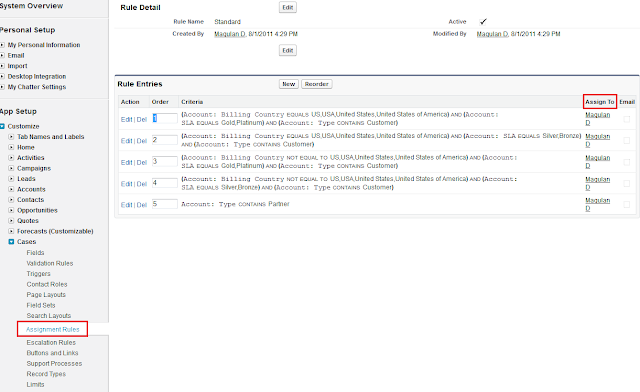Open Magulan D assignee link in entry 1

[x=598, y=118]
